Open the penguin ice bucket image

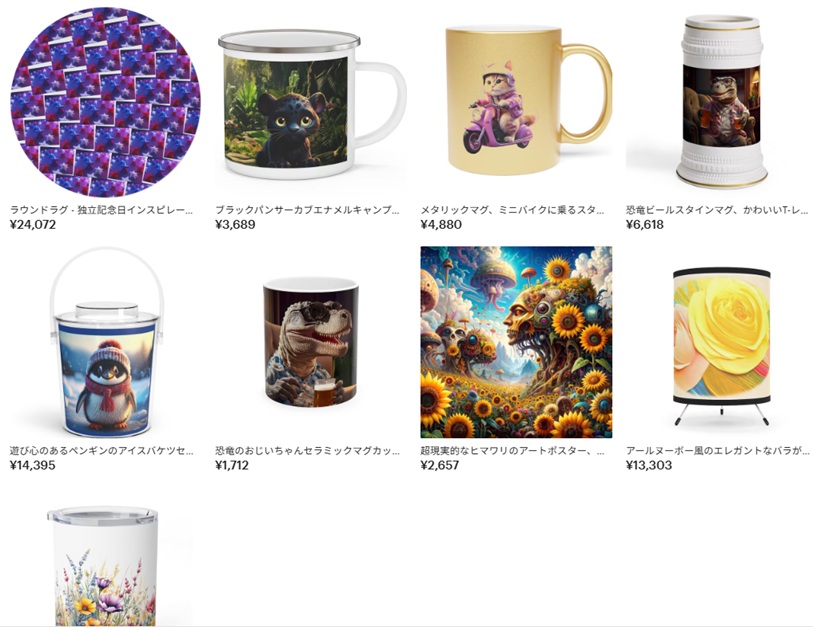pos(105,342)
